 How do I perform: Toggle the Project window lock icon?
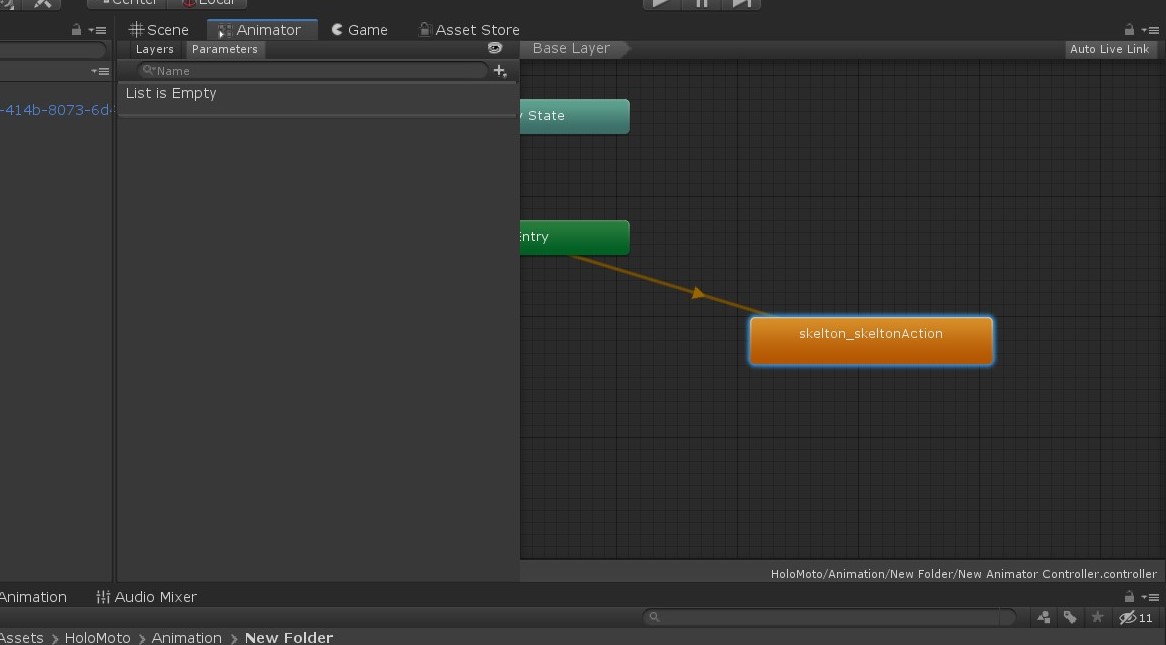(x=1129, y=596)
